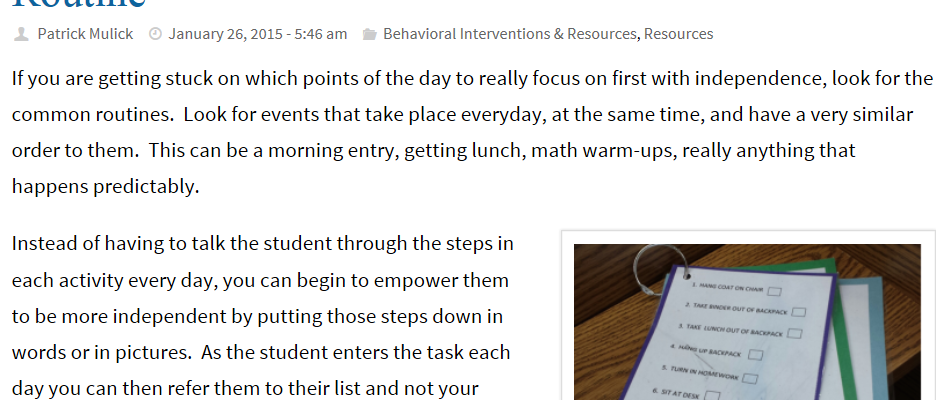The width and height of the screenshot is (939, 400).
Task: Tick the Take Lunch Out of Backpack checkbox
Action: pyautogui.click(x=795, y=334)
